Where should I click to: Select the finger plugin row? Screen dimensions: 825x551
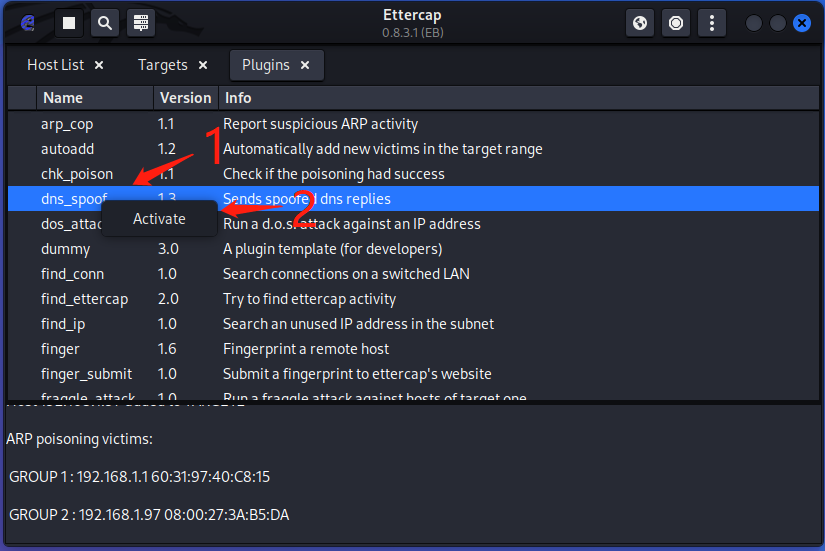point(413,349)
